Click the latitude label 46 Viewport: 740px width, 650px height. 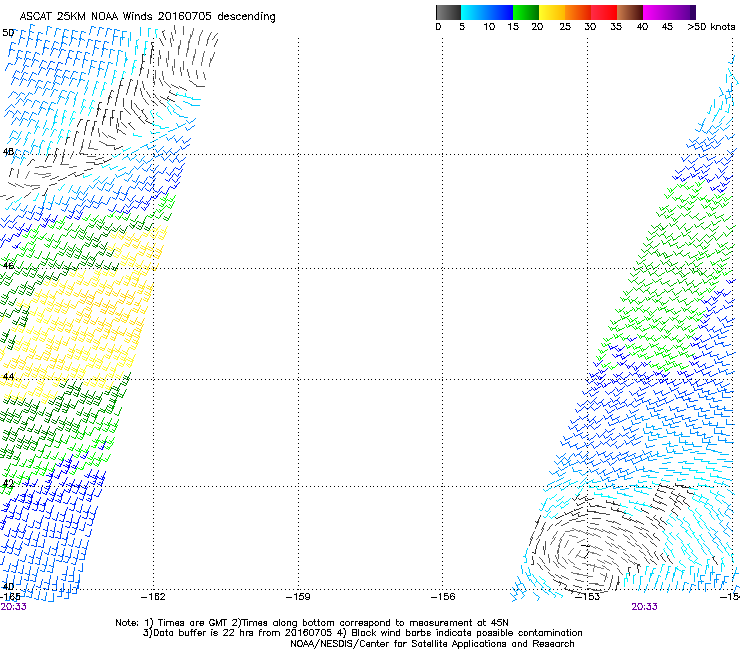8,266
